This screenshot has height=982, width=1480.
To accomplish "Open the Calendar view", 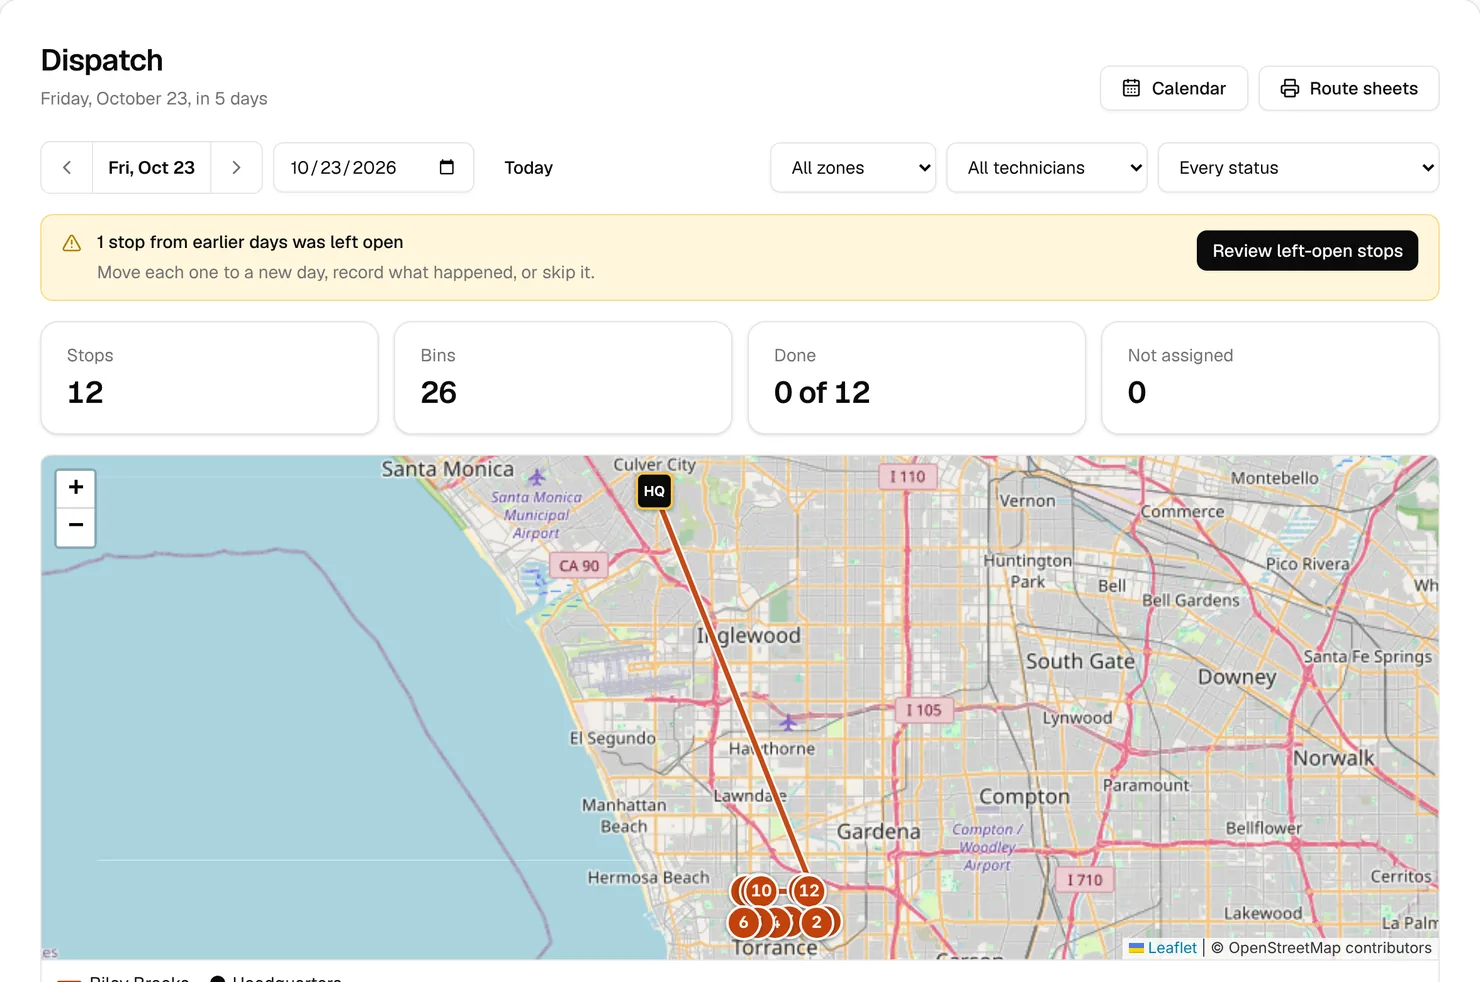I will pyautogui.click(x=1173, y=88).
